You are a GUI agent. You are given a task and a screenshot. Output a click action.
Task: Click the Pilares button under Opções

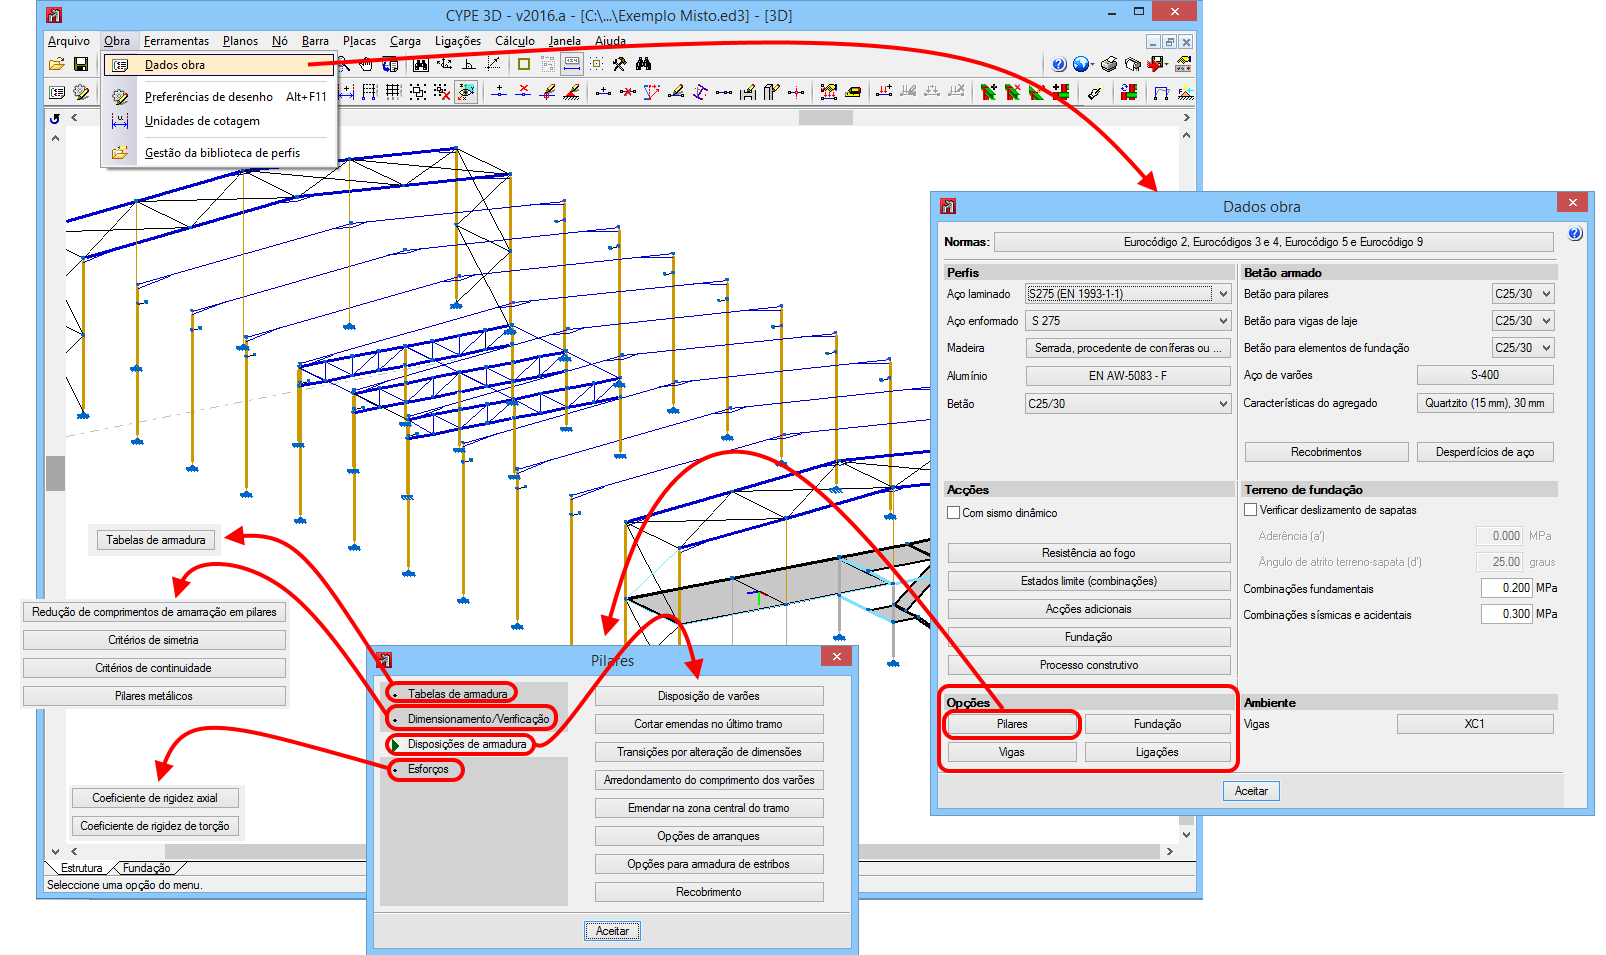click(1012, 724)
